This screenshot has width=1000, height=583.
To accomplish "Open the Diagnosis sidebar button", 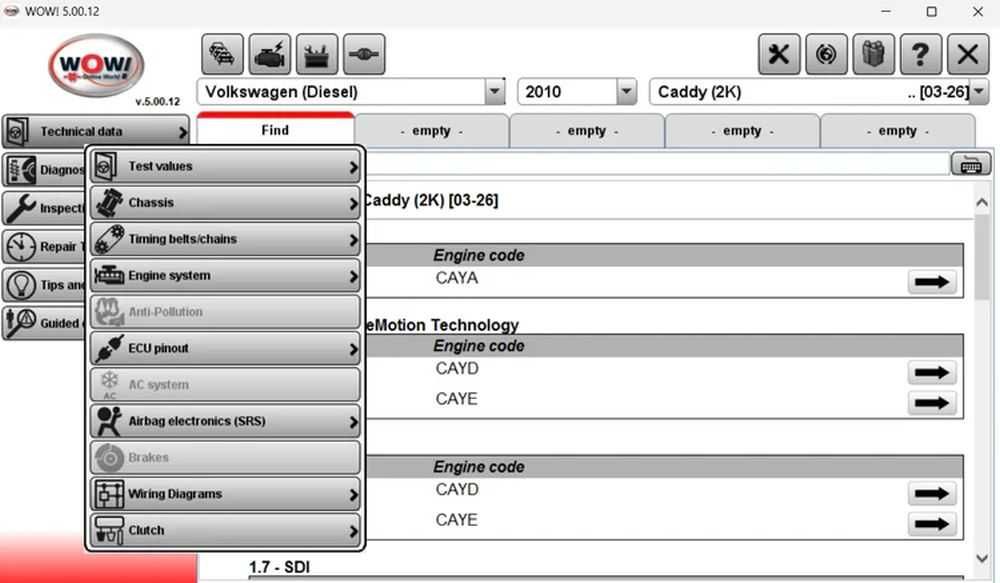I will [x=43, y=170].
